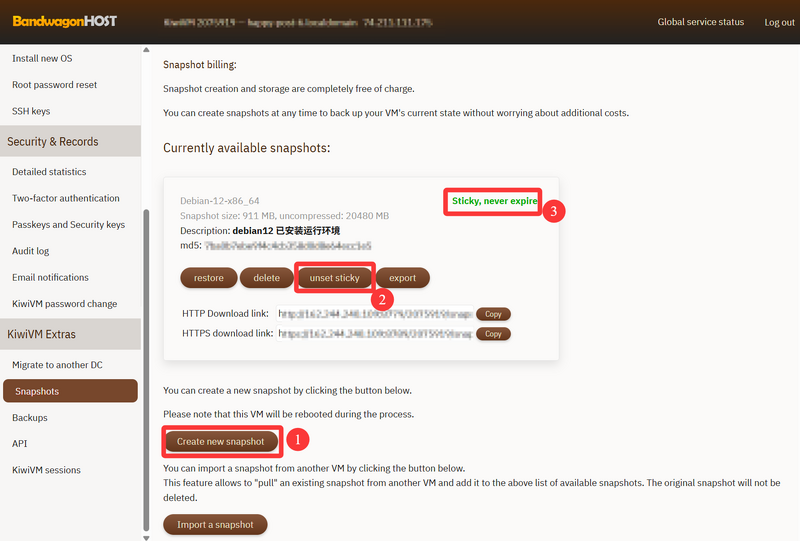The width and height of the screenshot is (800, 541).
Task: Open Detailed statistics page
Action: coord(49,172)
